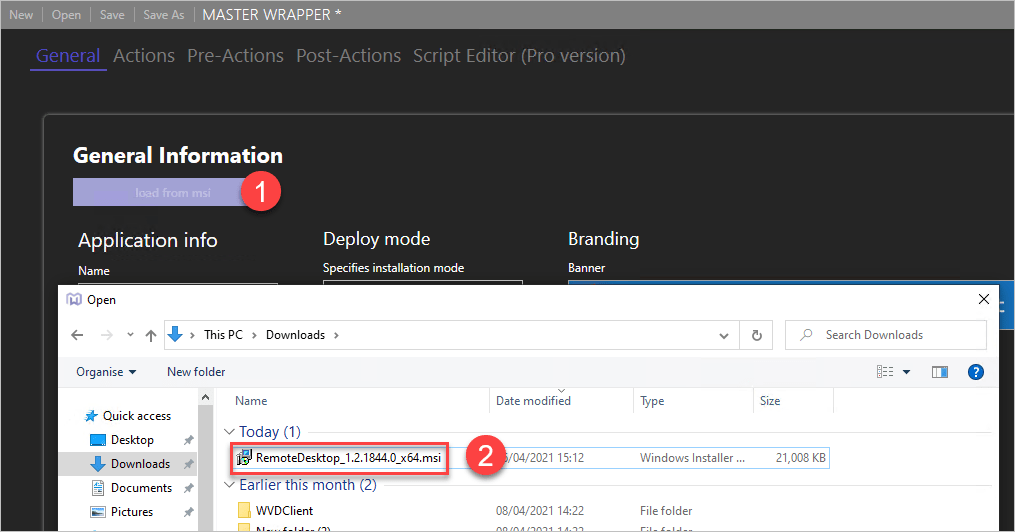Go forward in Open dialog
1015x532 pixels.
(x=107, y=335)
